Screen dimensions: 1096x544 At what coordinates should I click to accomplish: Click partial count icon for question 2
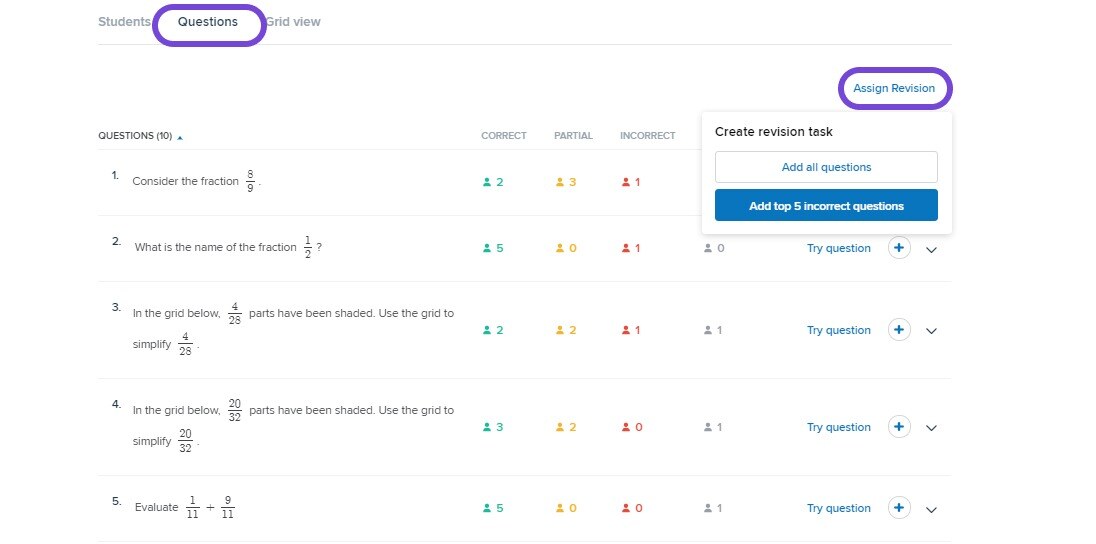coord(560,248)
